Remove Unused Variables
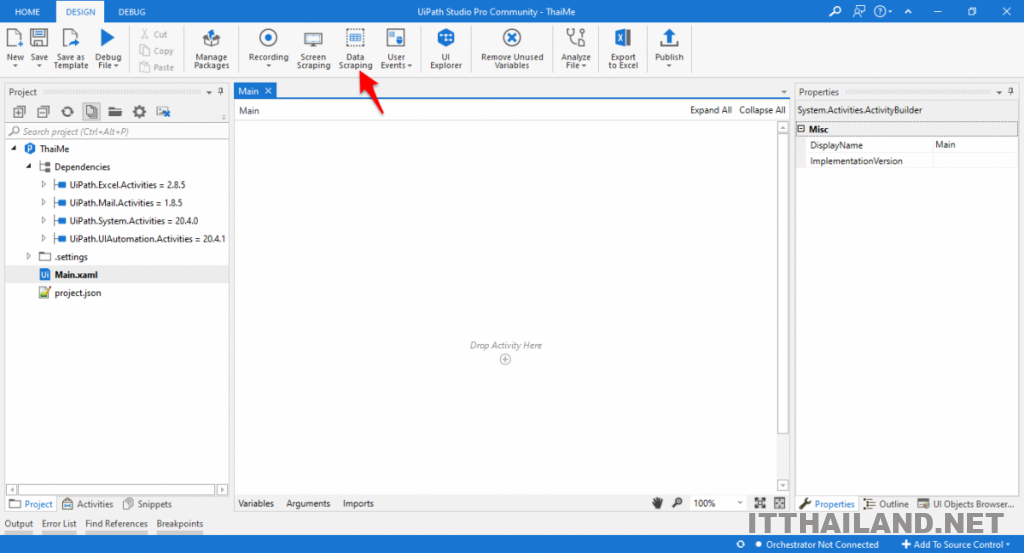The image size is (1024, 553). coord(512,48)
